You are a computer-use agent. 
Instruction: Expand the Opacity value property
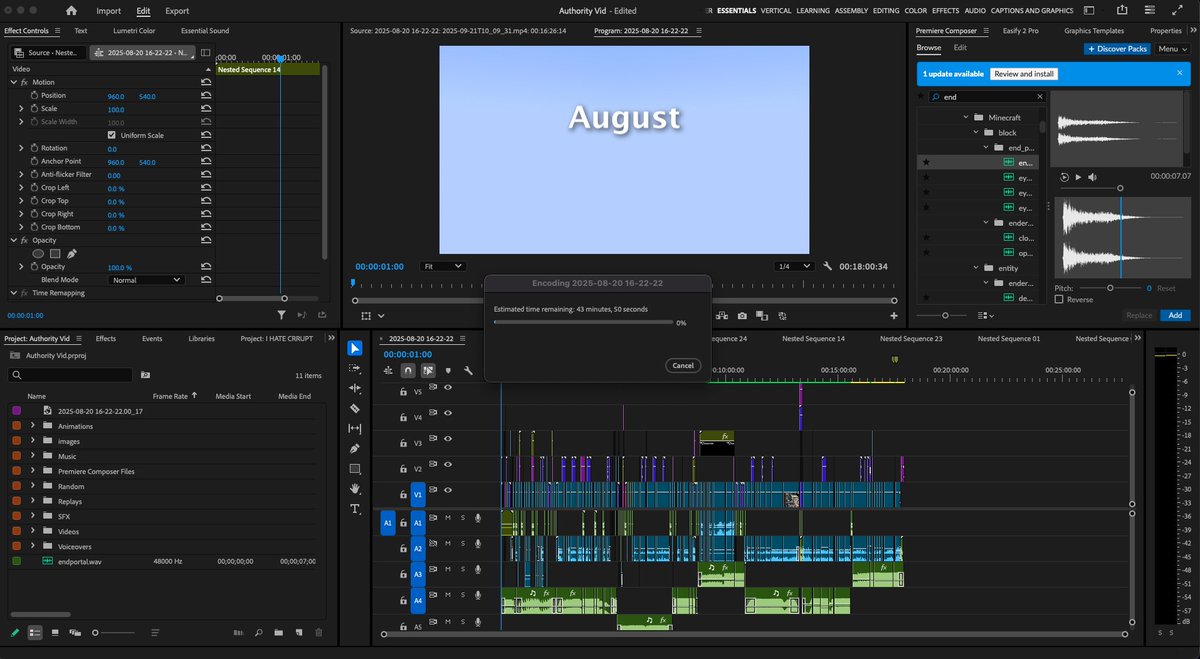(21, 267)
